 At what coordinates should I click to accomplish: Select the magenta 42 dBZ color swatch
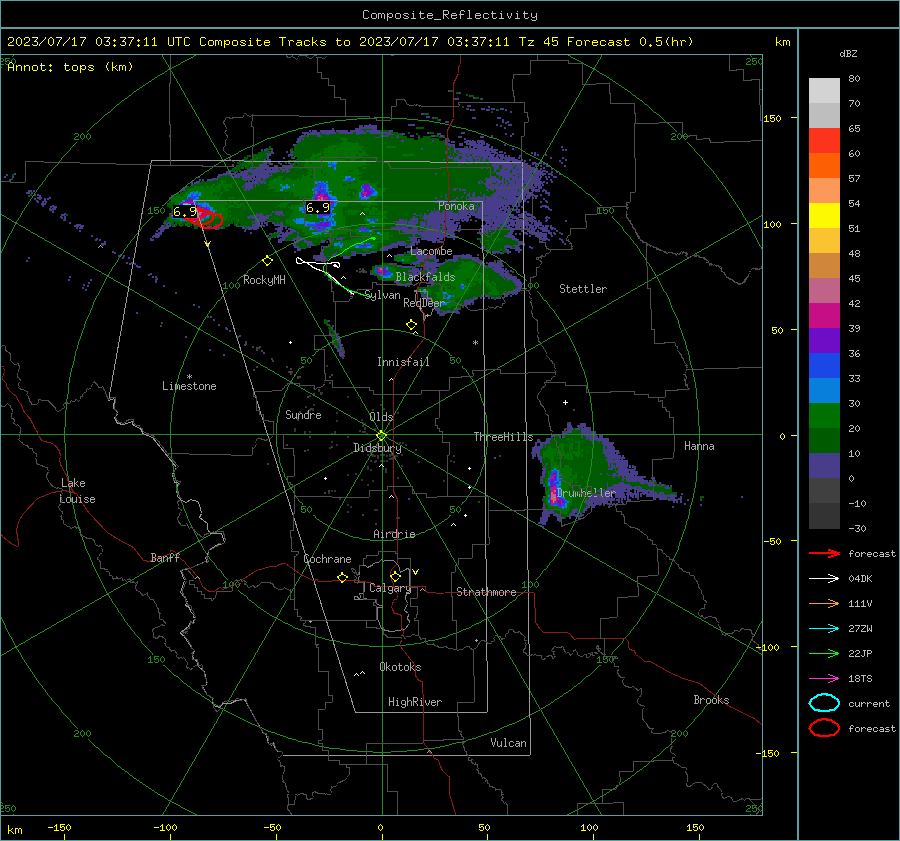pyautogui.click(x=824, y=315)
